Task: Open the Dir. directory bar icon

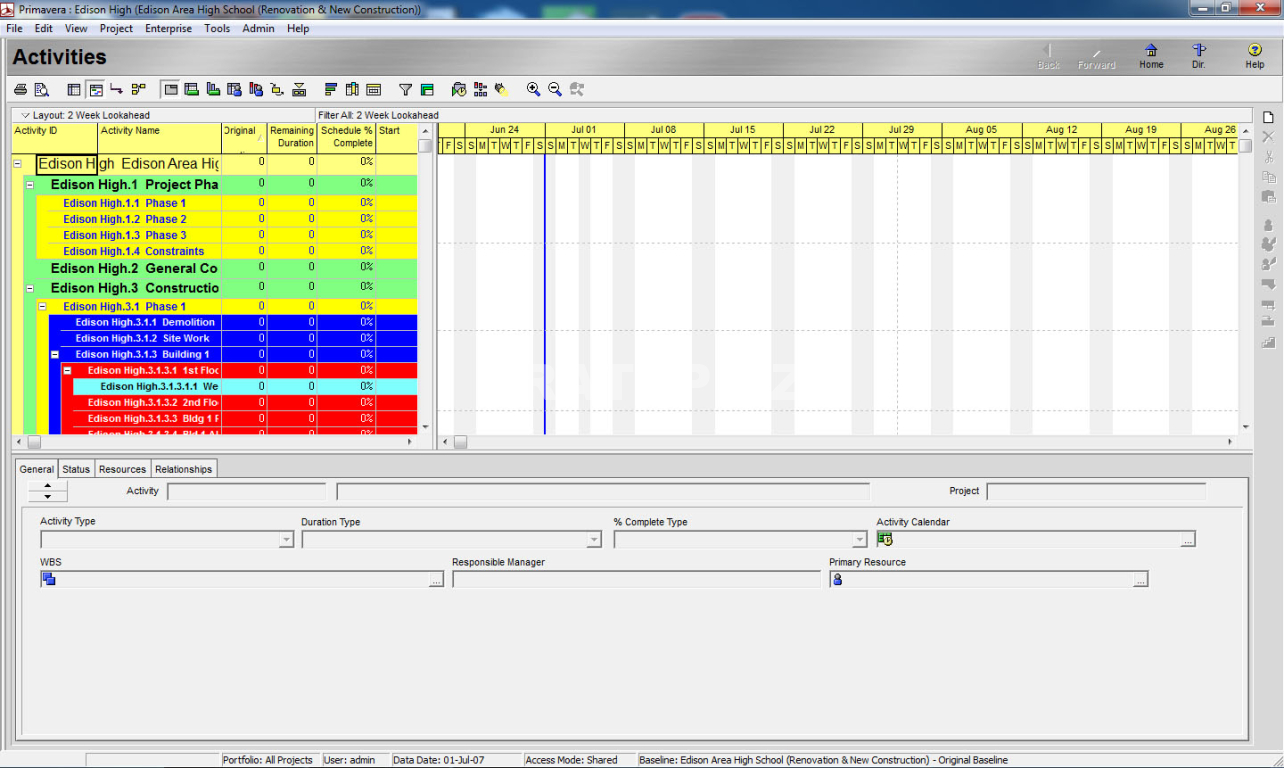Action: (1199, 56)
